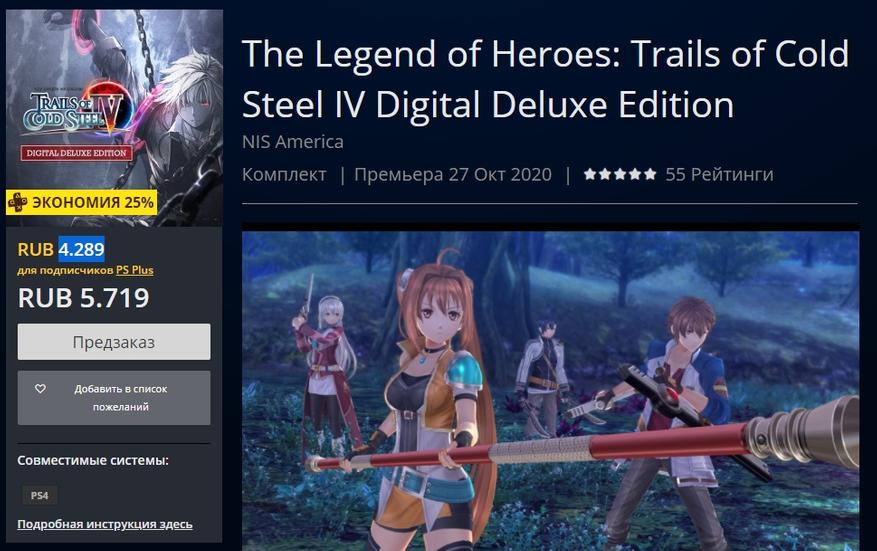The height and width of the screenshot is (551, 877).
Task: Open the PS Plus subscriber link
Action: click(135, 270)
